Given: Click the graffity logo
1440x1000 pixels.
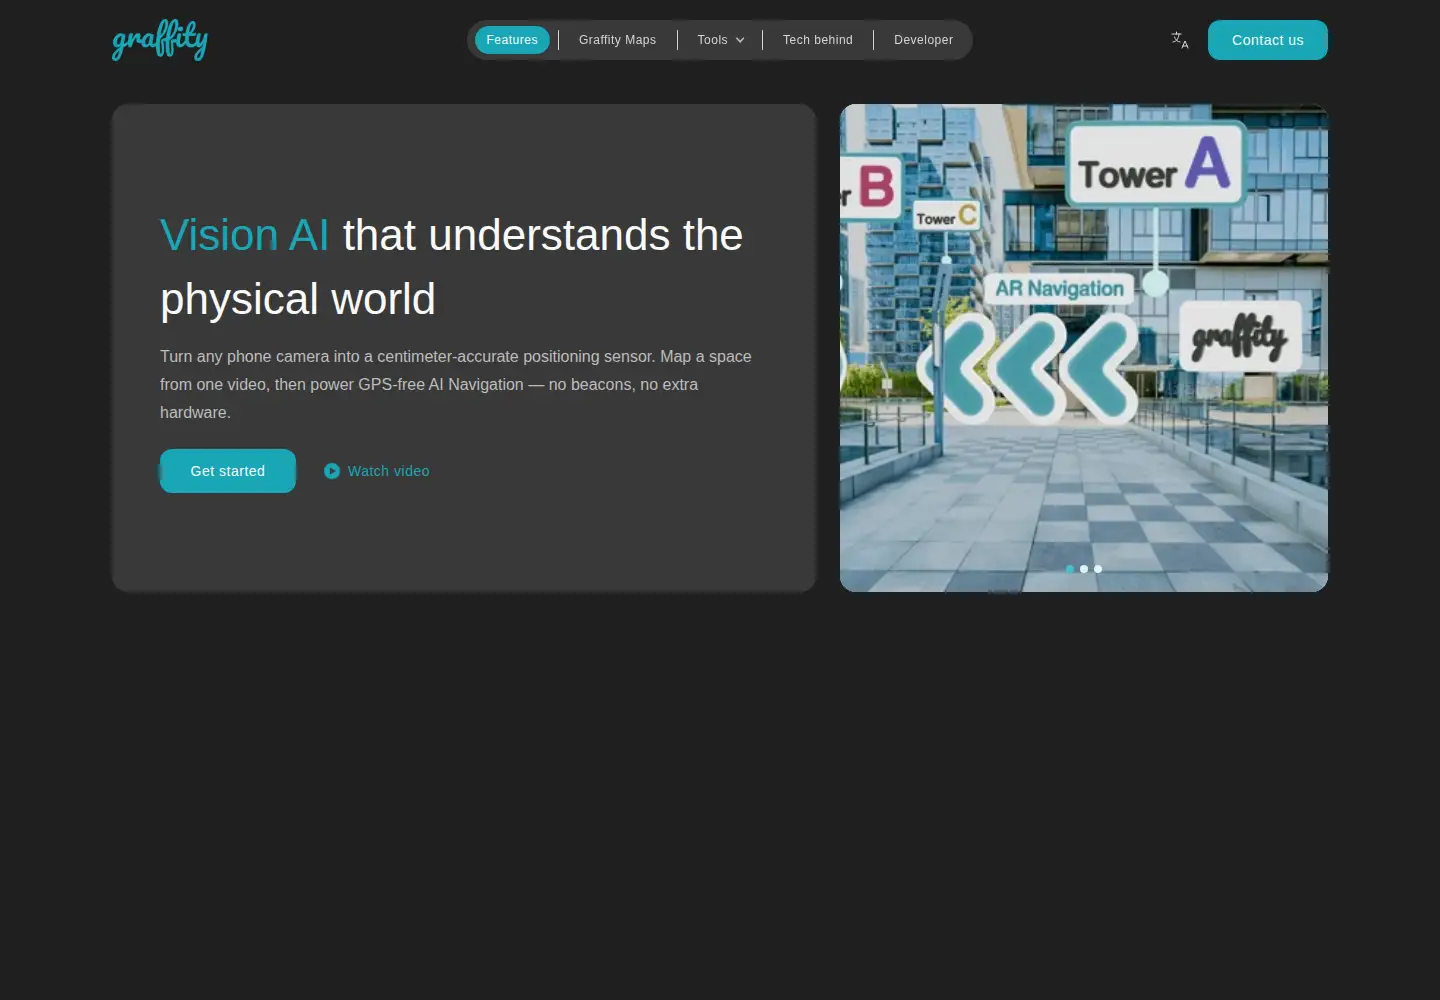Looking at the screenshot, I should pos(160,40).
